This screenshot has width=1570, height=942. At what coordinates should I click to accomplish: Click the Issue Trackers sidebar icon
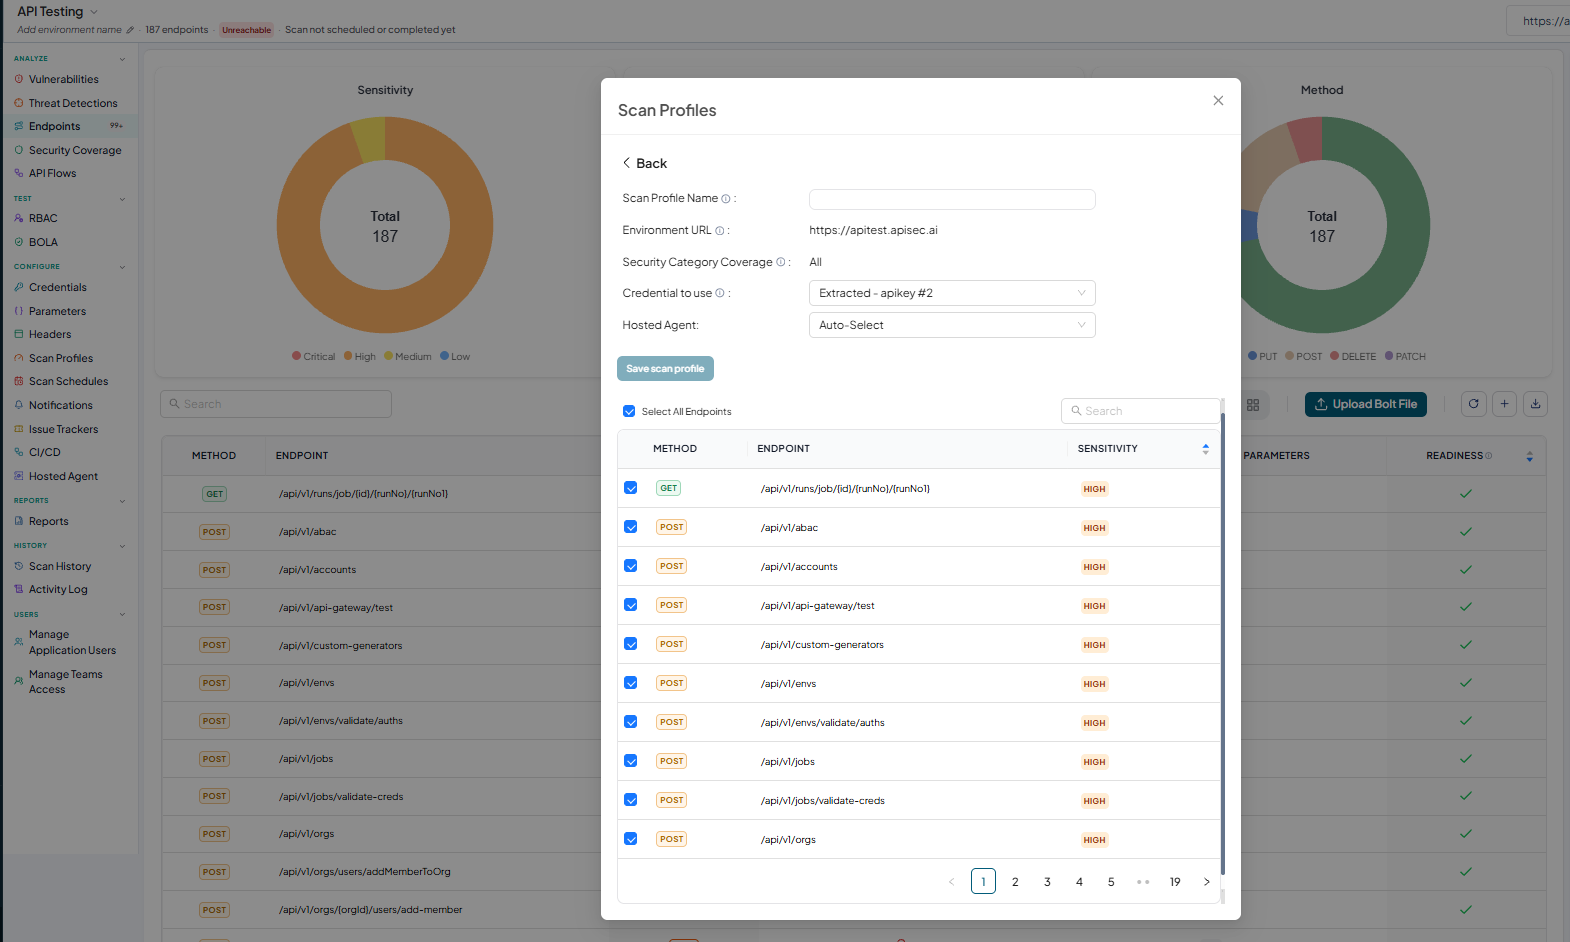[19, 429]
